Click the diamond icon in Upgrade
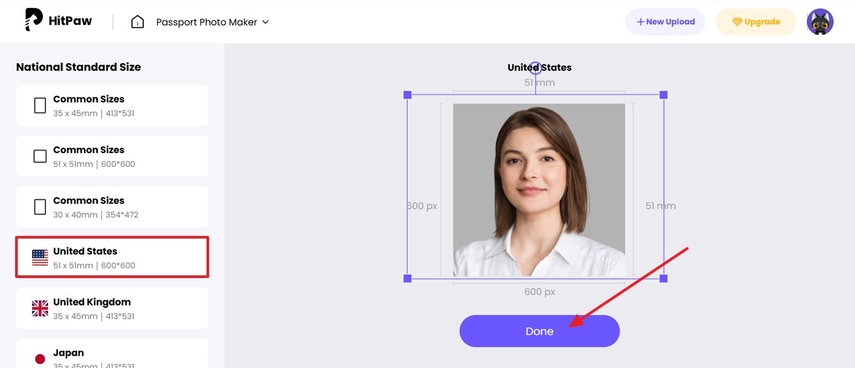The height and width of the screenshot is (368, 855). pos(737,22)
